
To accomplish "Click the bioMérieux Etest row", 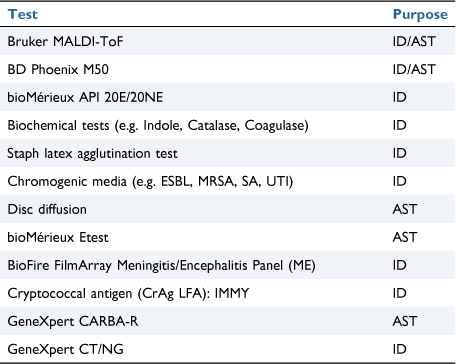I will pyautogui.click(x=228, y=237).
